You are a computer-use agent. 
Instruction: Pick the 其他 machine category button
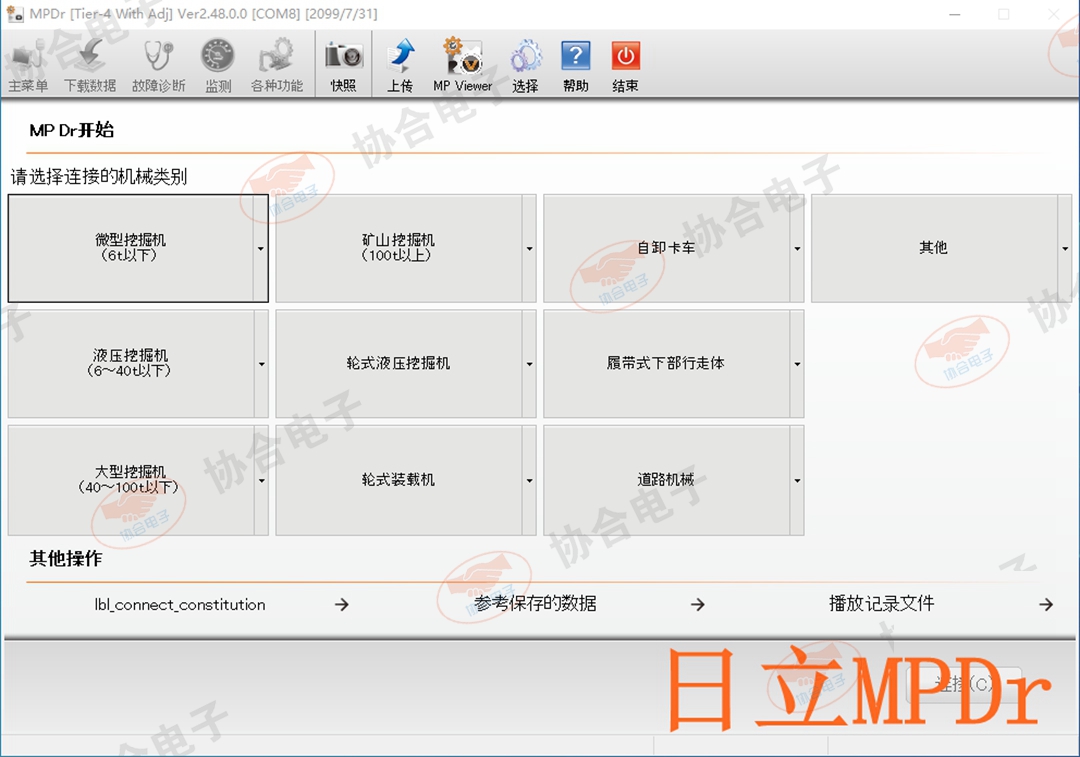pos(933,248)
